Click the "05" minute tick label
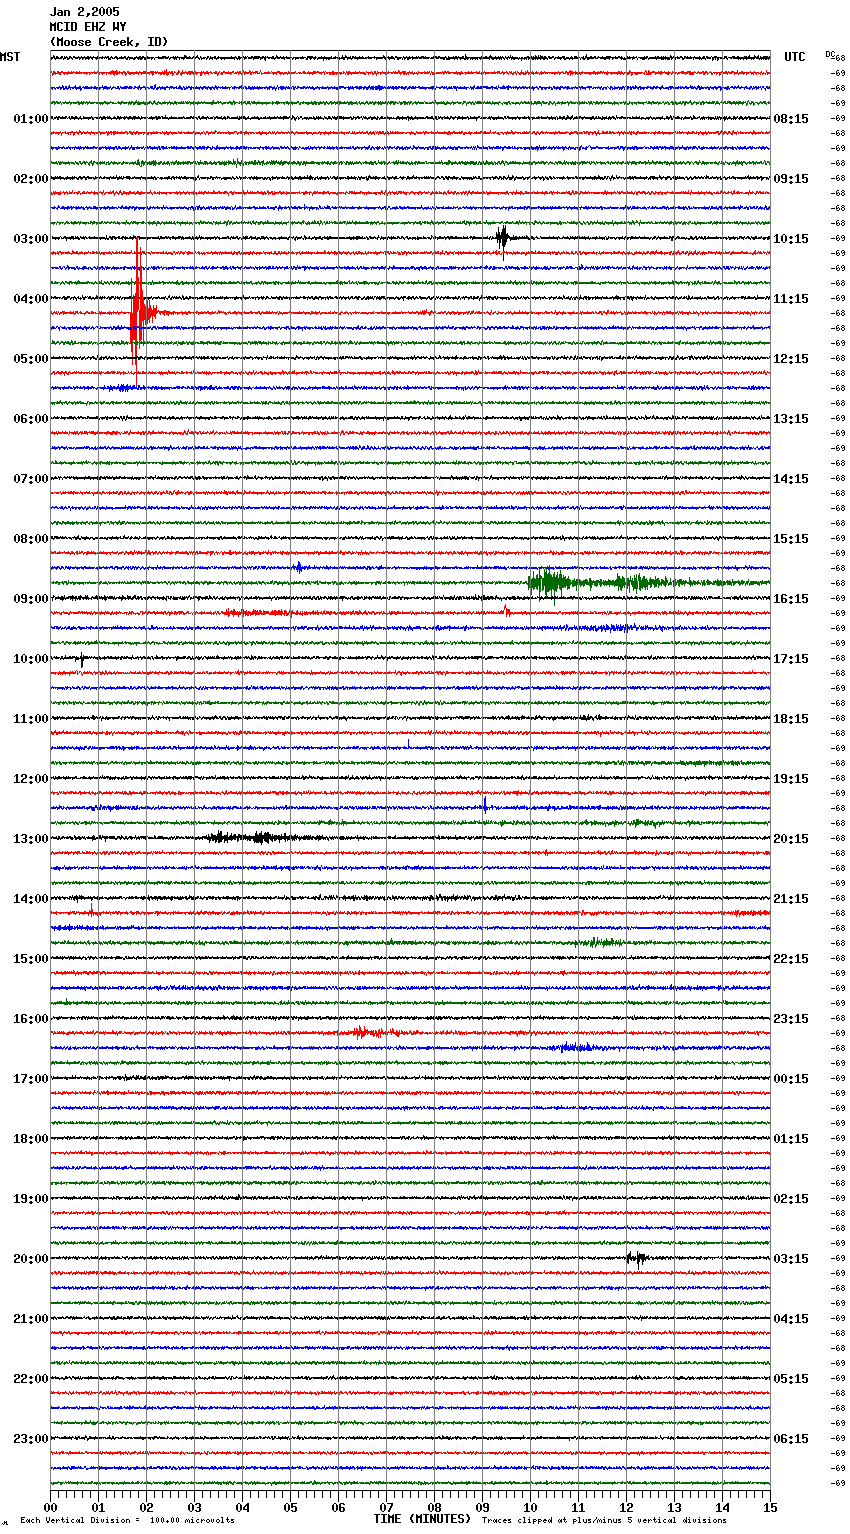The image size is (850, 1534). pos(290,1506)
